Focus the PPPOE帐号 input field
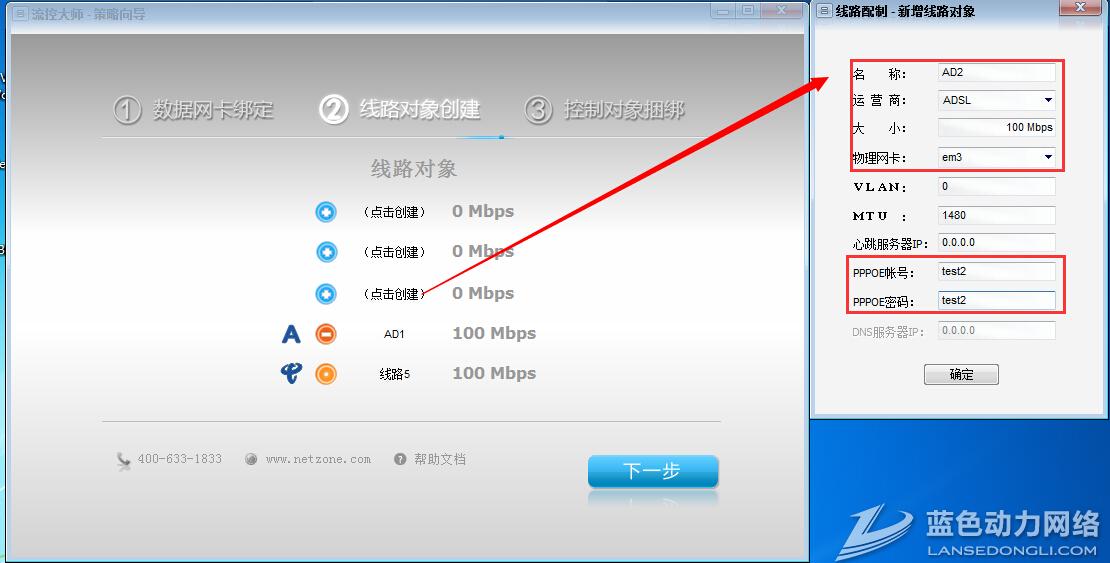 (996, 272)
